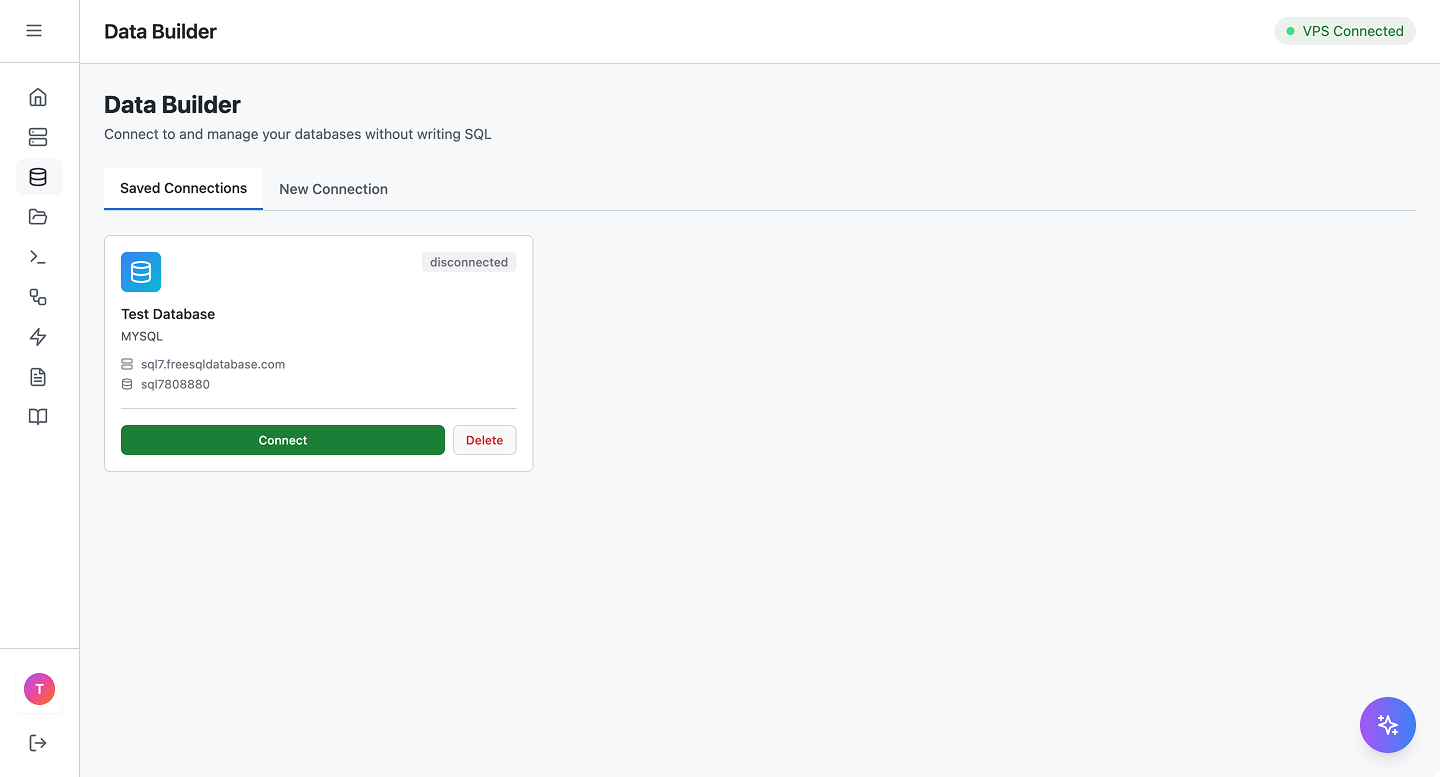Open the Home sidebar icon

pyautogui.click(x=38, y=97)
